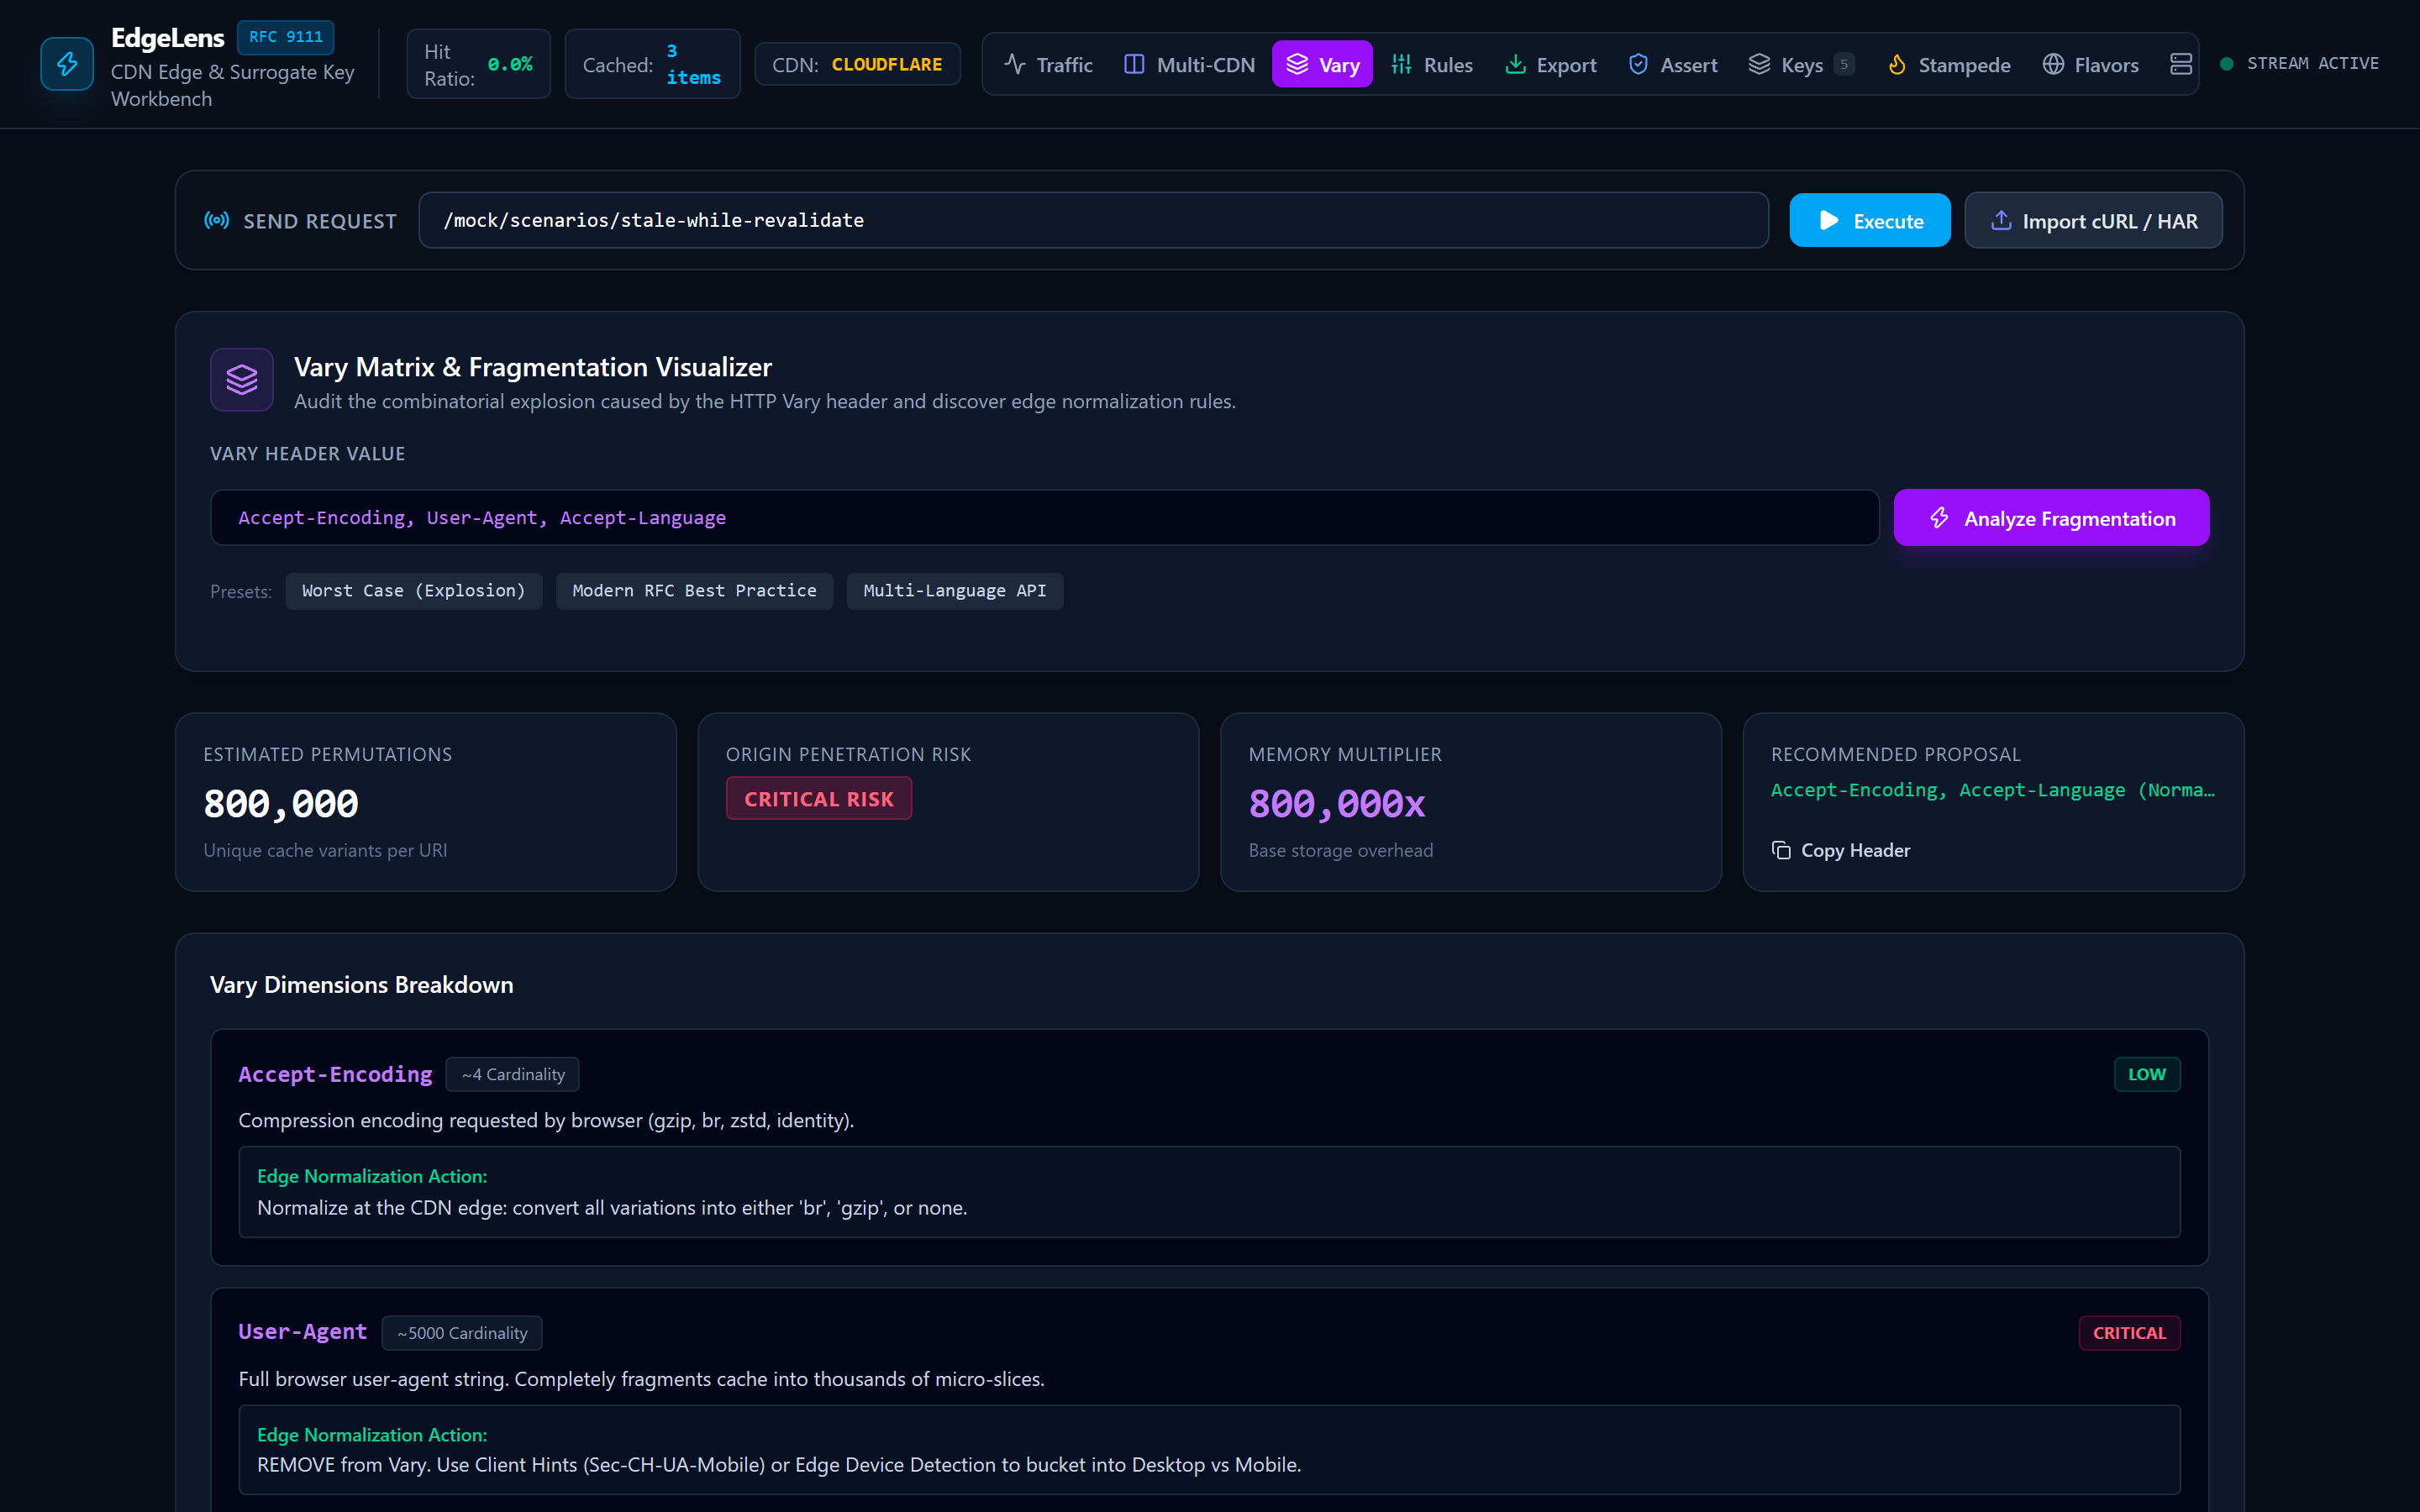Open the Stampede tab

1948,64
